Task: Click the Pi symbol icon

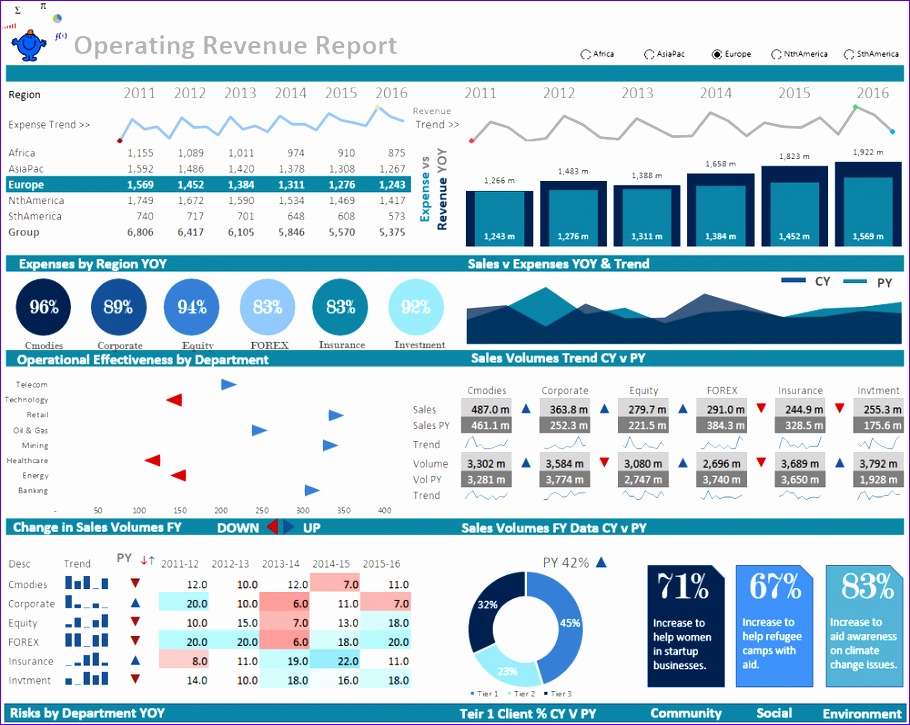Action: (x=43, y=6)
